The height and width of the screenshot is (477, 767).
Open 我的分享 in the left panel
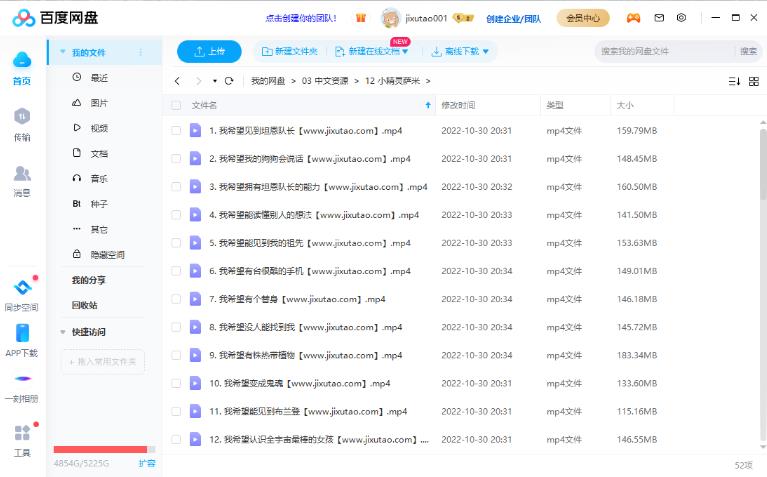click(89, 280)
